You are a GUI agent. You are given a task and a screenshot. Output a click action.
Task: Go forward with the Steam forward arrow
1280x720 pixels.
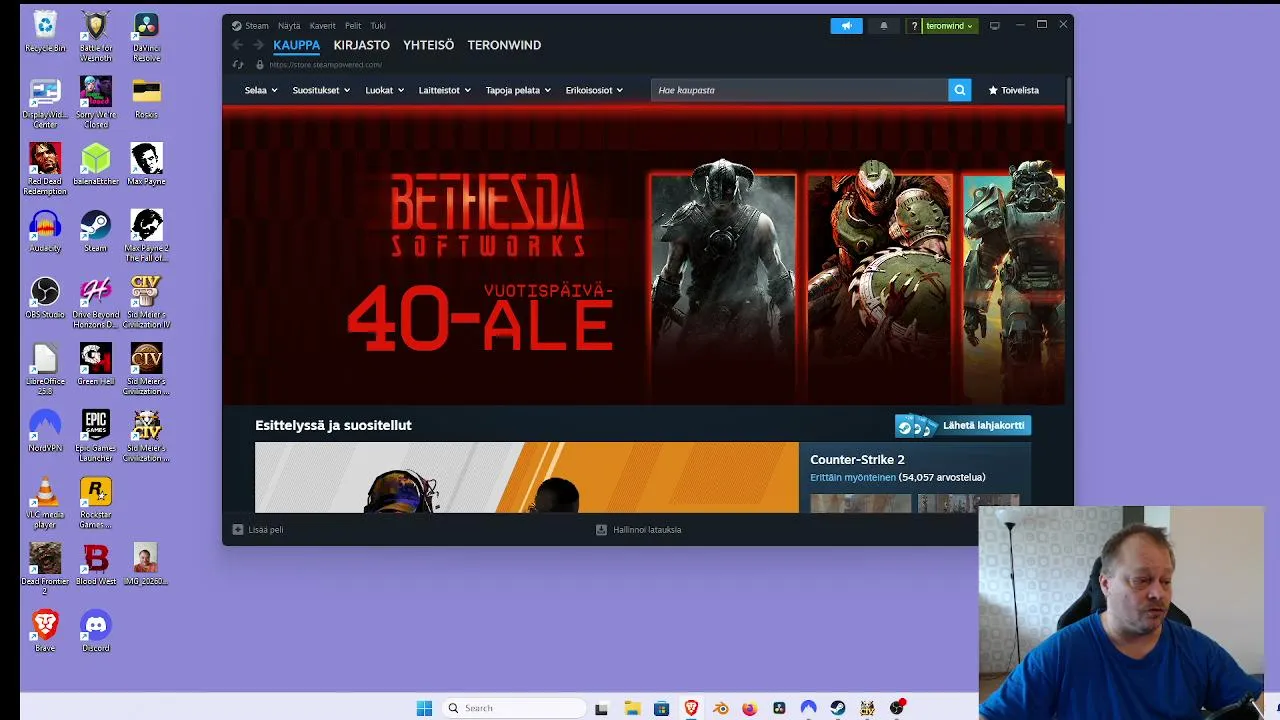258,45
